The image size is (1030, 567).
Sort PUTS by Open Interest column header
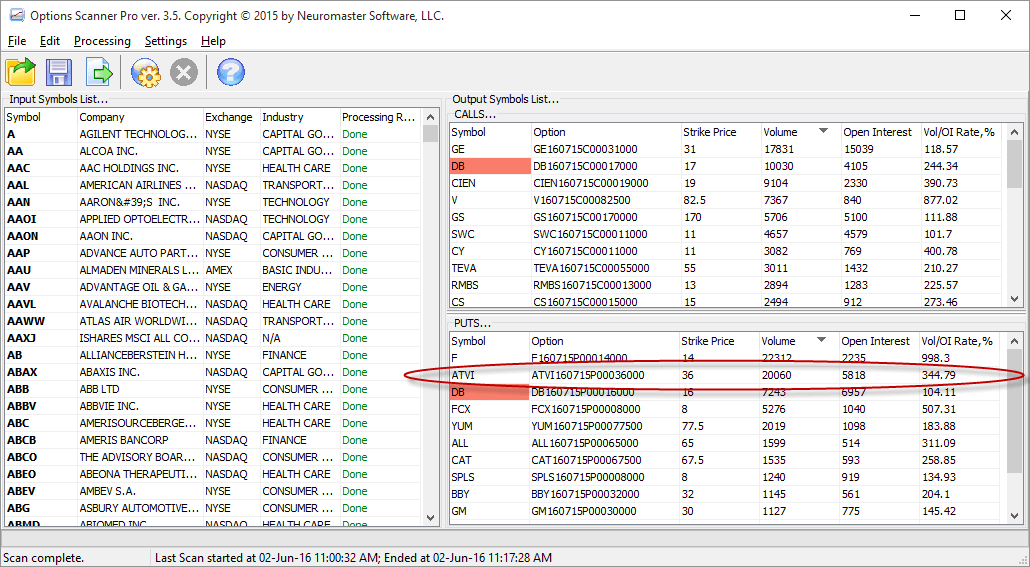(878, 341)
